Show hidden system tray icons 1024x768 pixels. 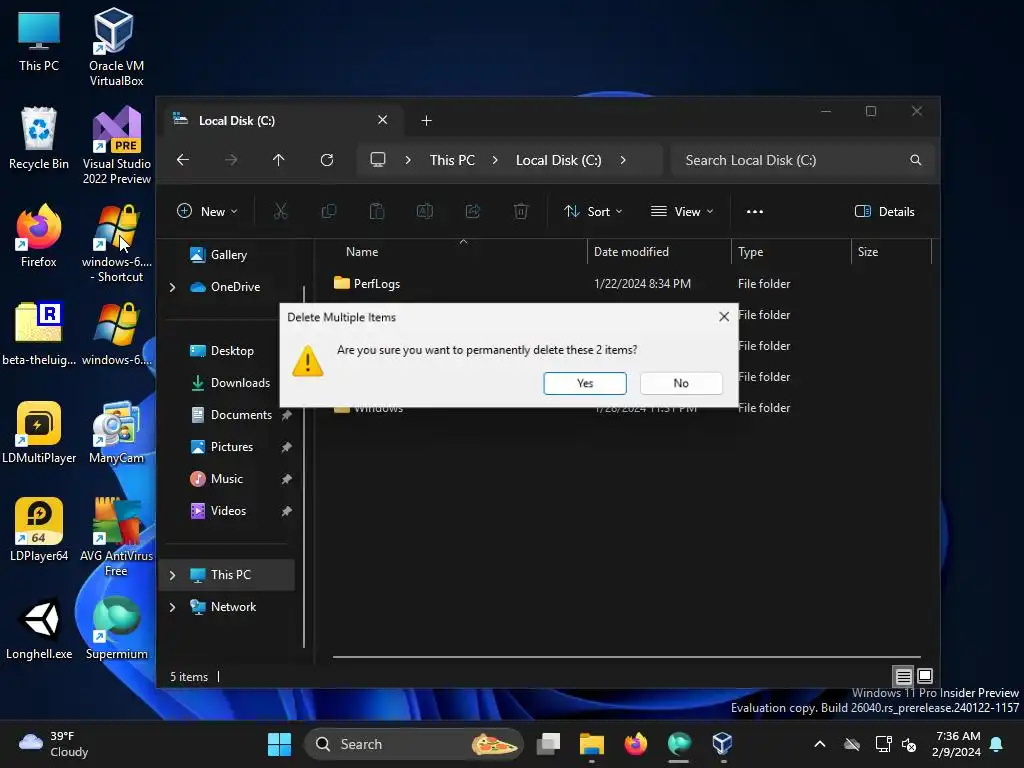point(820,744)
